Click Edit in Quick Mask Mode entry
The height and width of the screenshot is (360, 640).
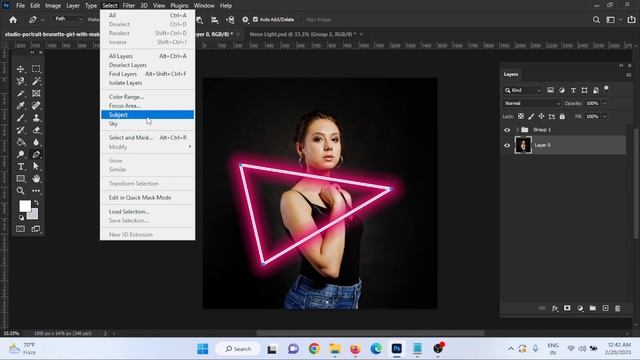point(147,198)
